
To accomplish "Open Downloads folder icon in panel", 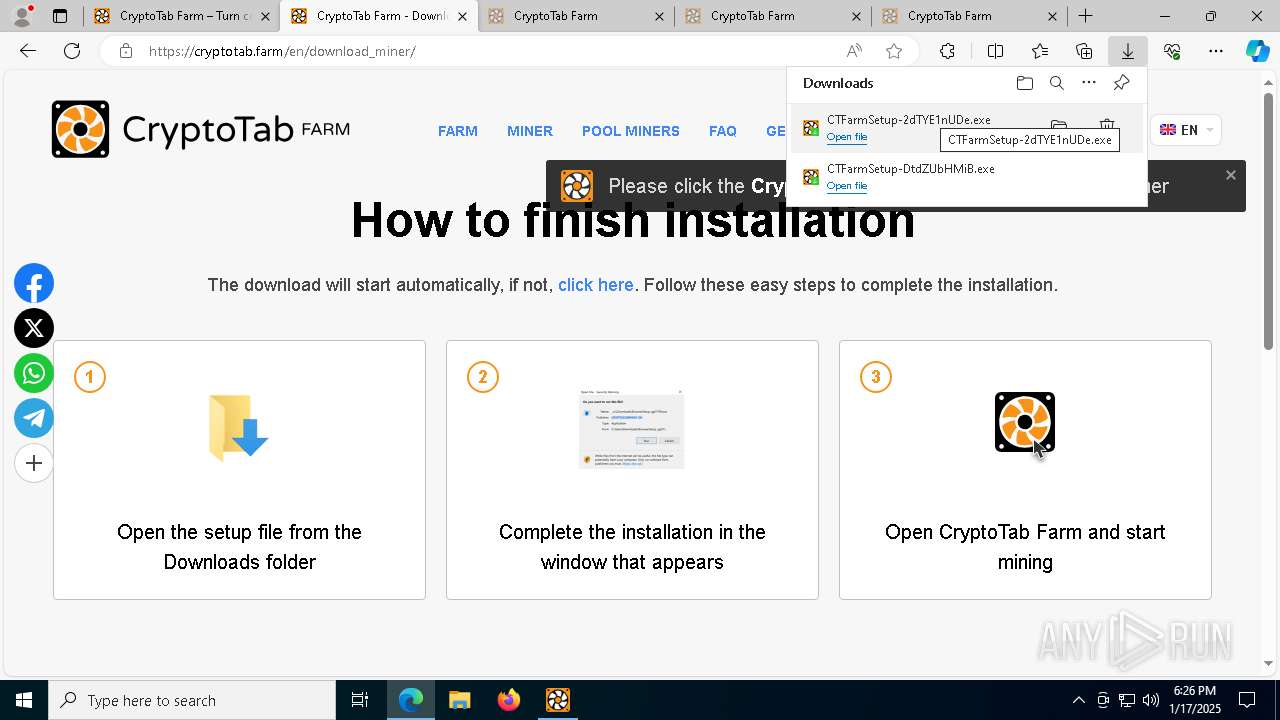I will 1024,83.
